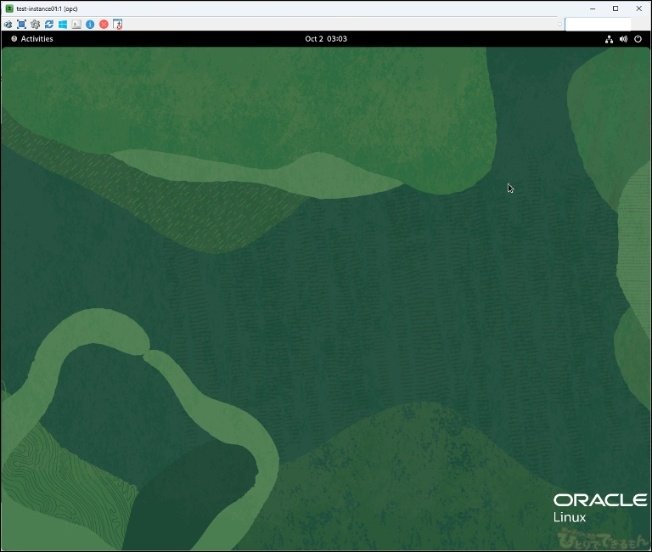Show connection status via blue info icon
This screenshot has width=652, height=552.
90,23
